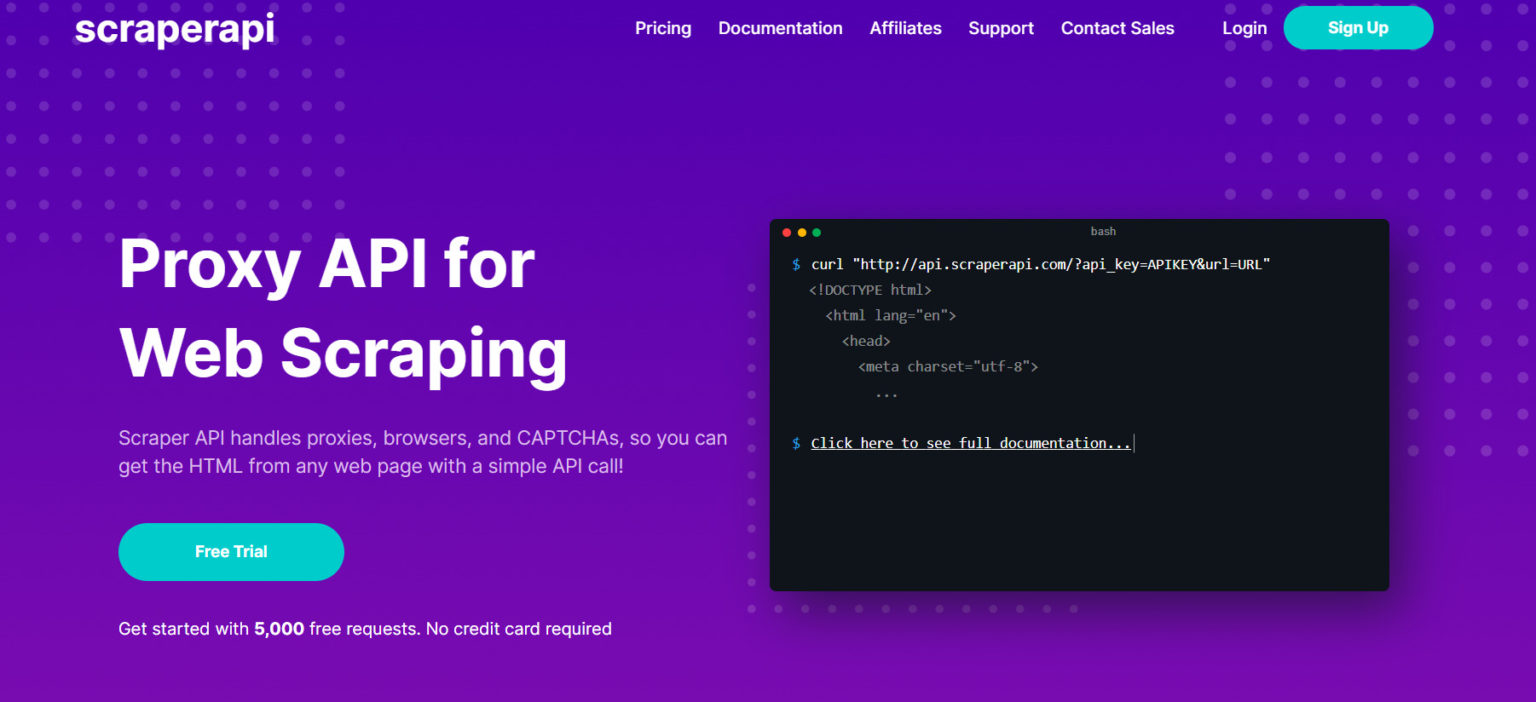This screenshot has width=1536, height=702.
Task: Click the green dot in the terminal window
Action: 816,231
